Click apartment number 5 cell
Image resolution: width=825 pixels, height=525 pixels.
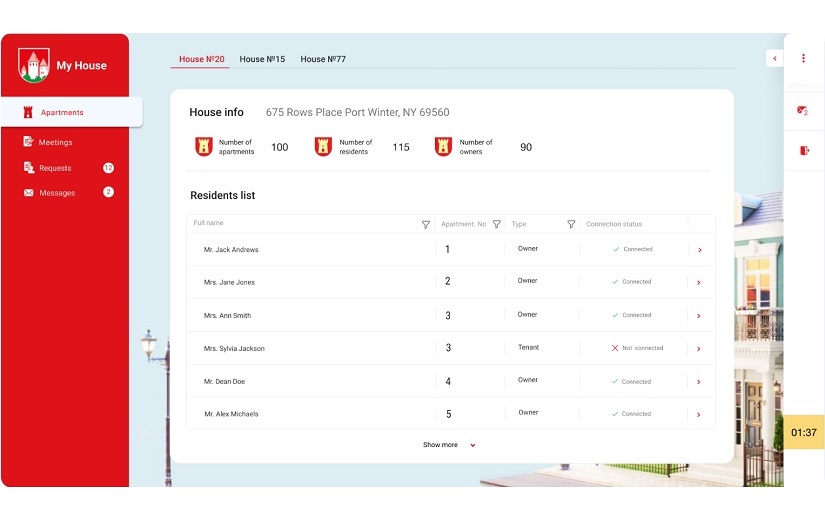(448, 414)
